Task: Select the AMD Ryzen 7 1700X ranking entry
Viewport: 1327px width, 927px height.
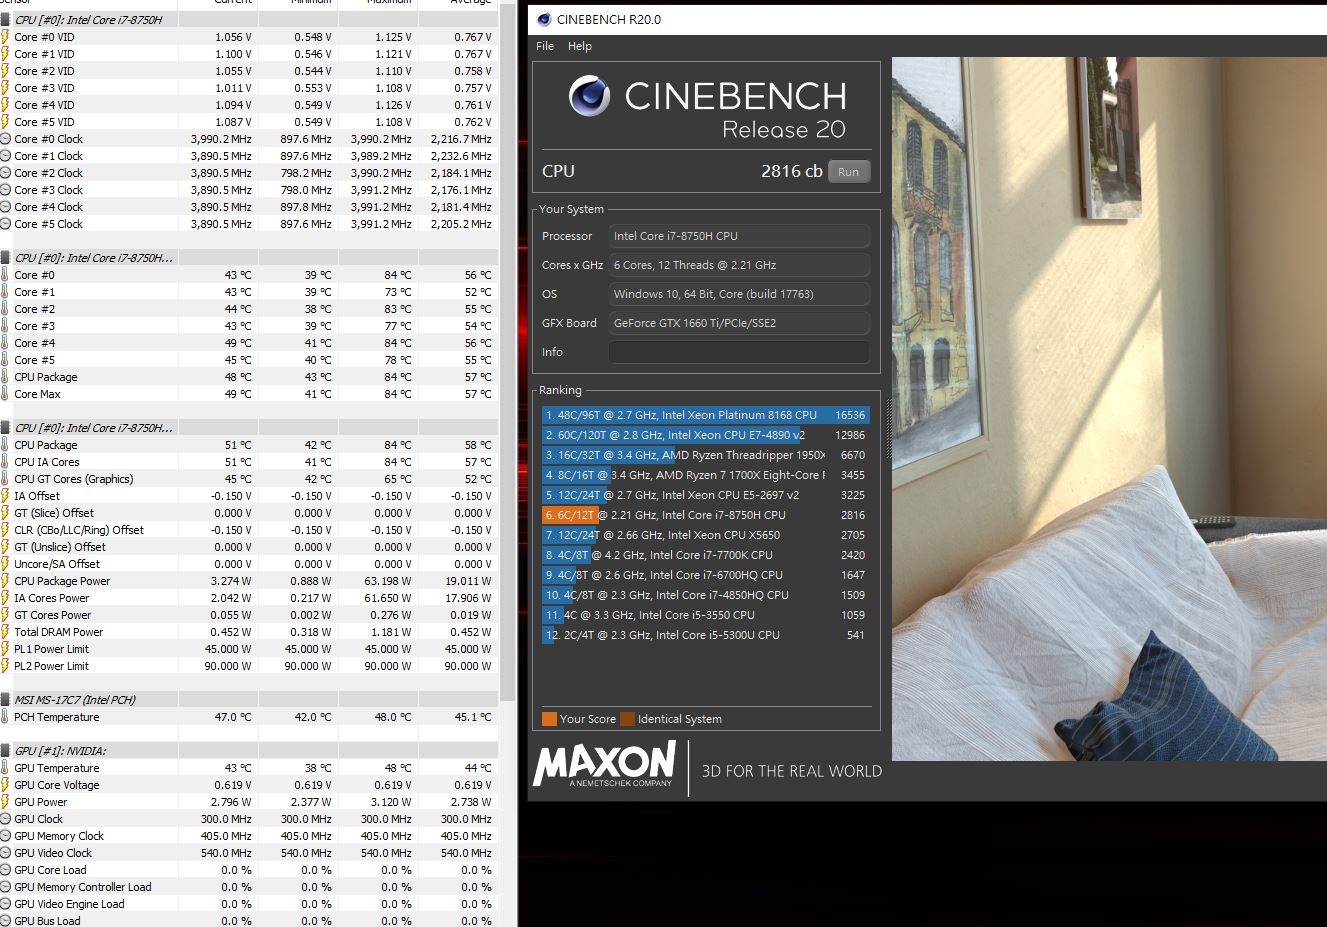Action: (x=705, y=475)
